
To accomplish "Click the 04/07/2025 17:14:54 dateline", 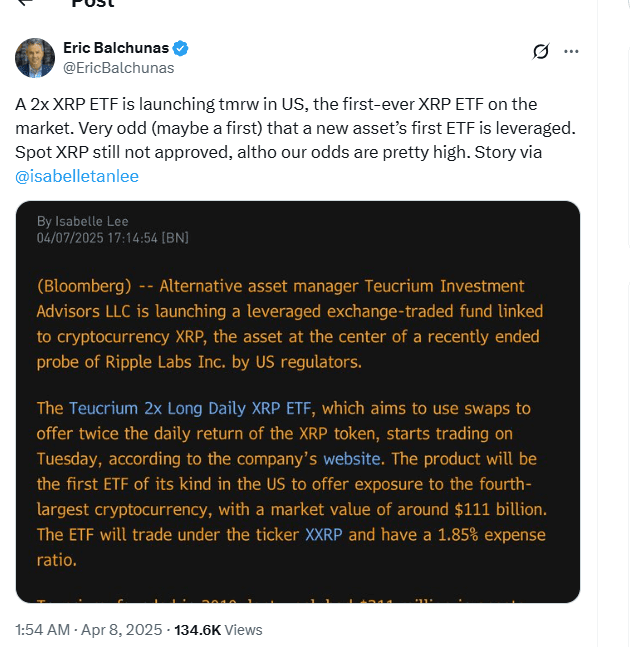I will [112, 238].
